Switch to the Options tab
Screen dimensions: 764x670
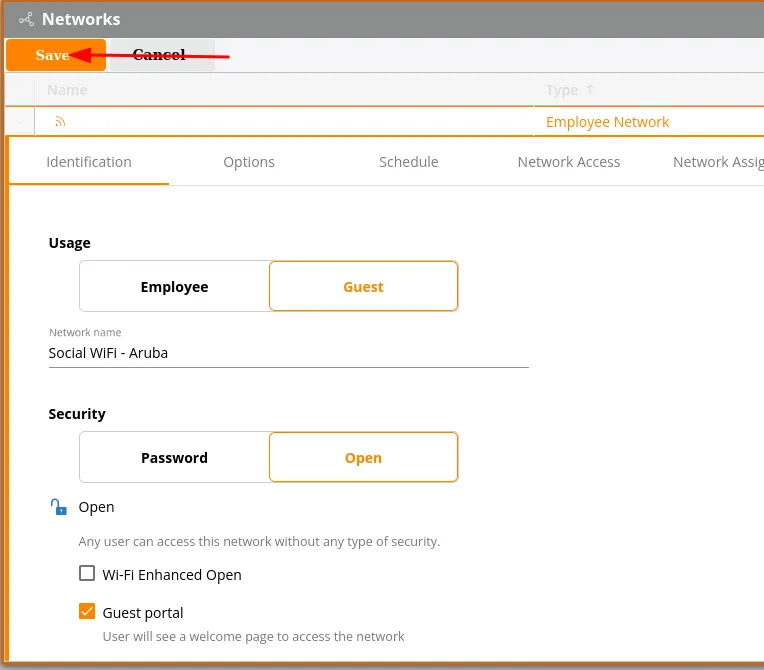(x=249, y=162)
